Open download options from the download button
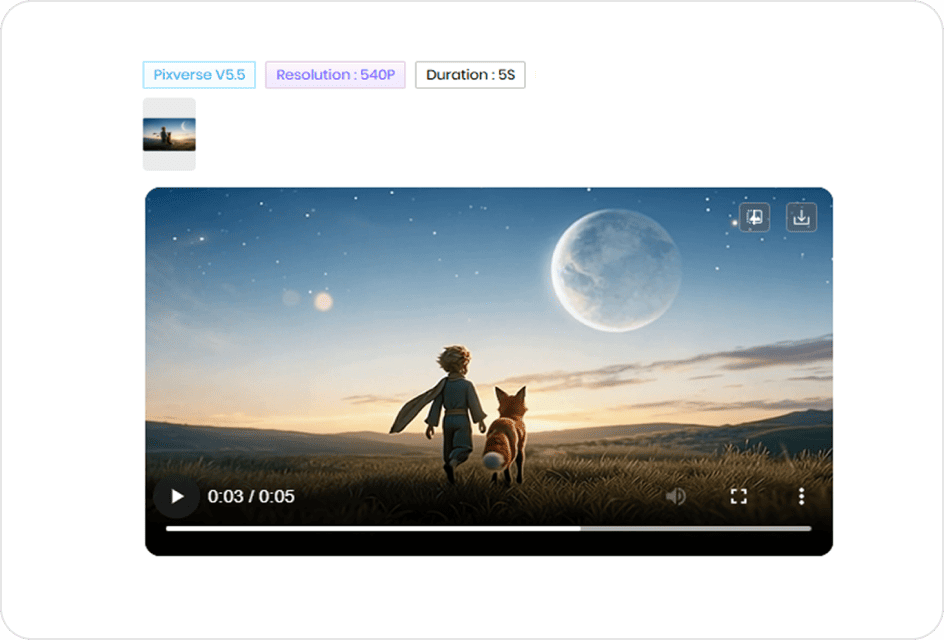 click(x=801, y=217)
